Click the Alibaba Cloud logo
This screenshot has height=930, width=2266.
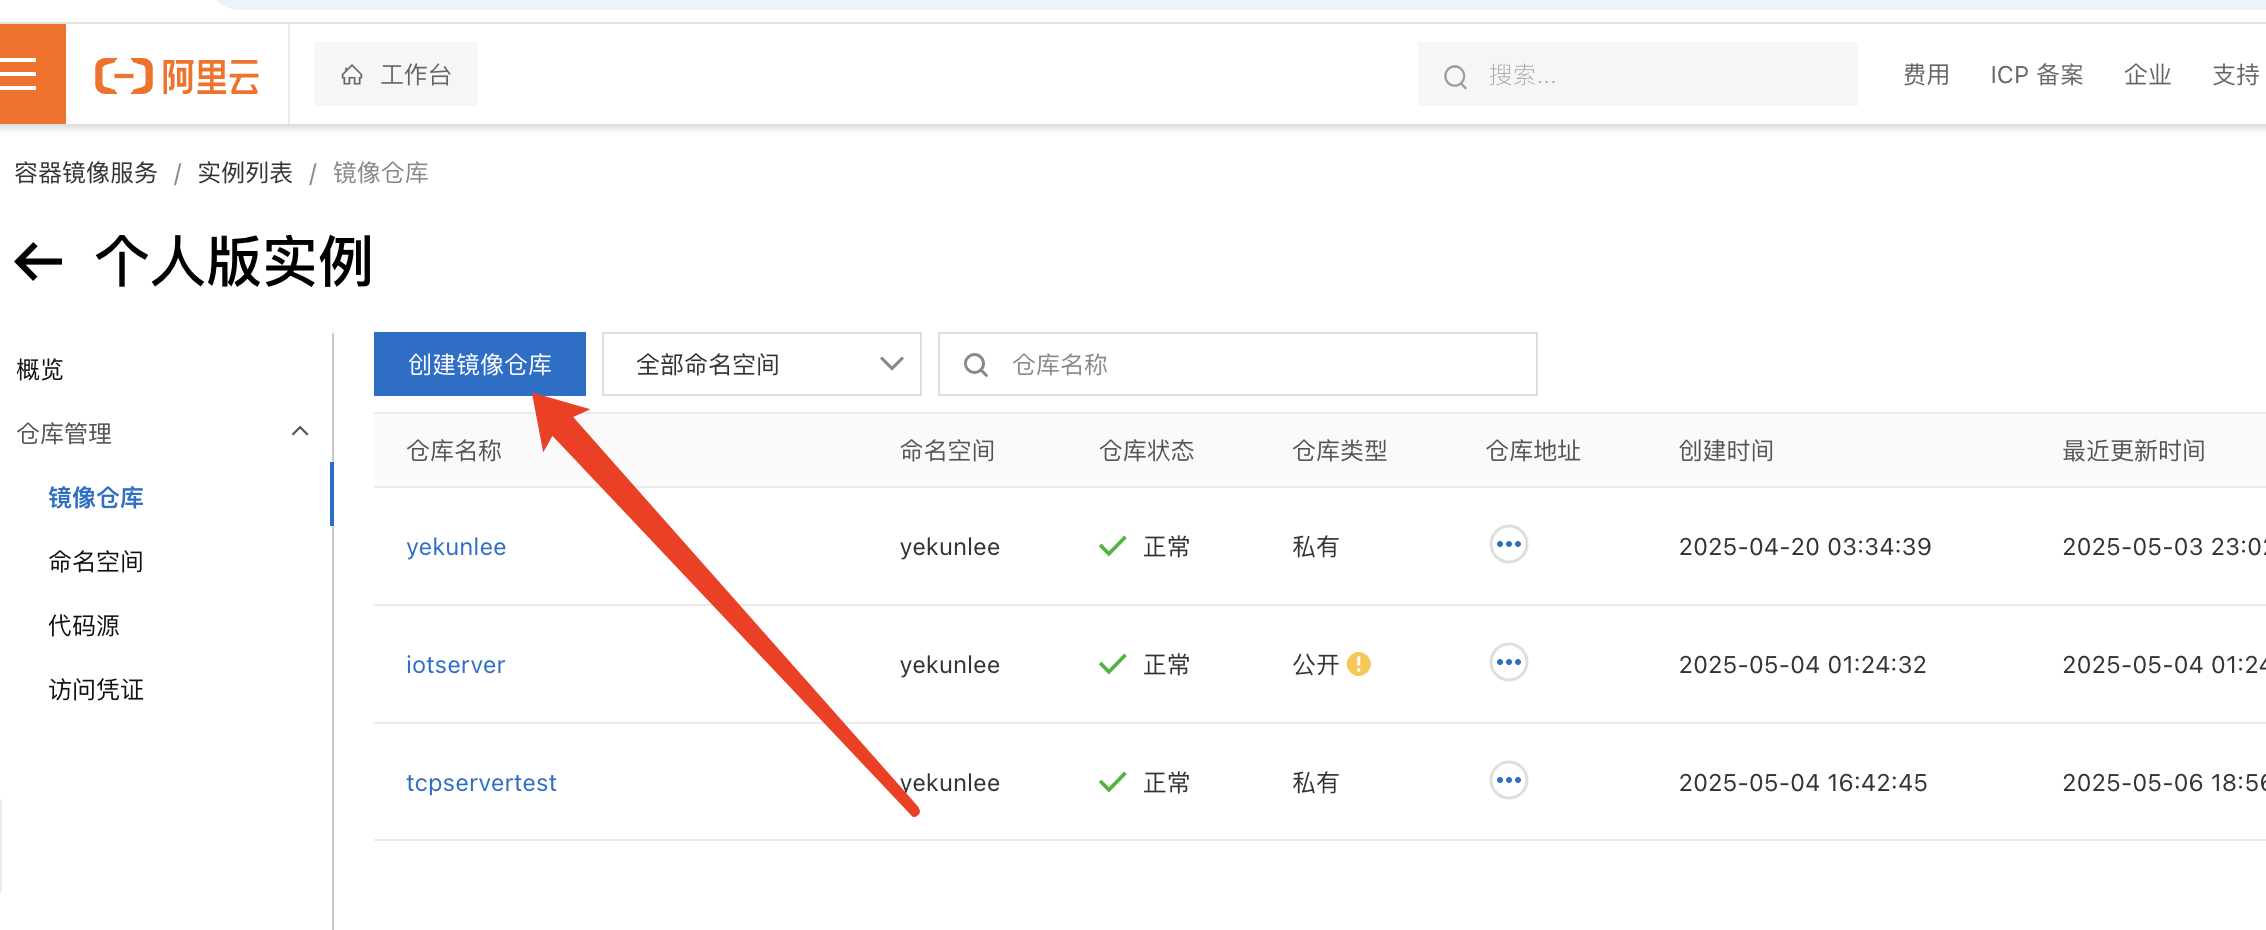pos(177,76)
